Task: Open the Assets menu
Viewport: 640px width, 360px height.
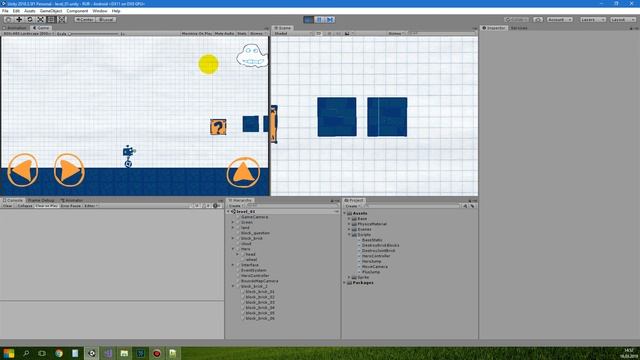Action: pos(29,11)
